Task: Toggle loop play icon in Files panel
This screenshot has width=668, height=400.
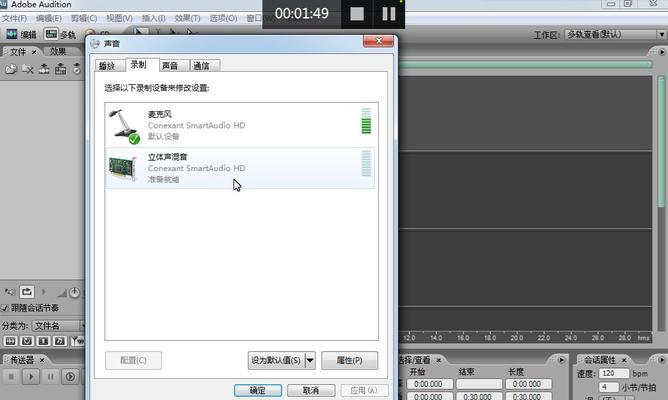Action: [26, 292]
